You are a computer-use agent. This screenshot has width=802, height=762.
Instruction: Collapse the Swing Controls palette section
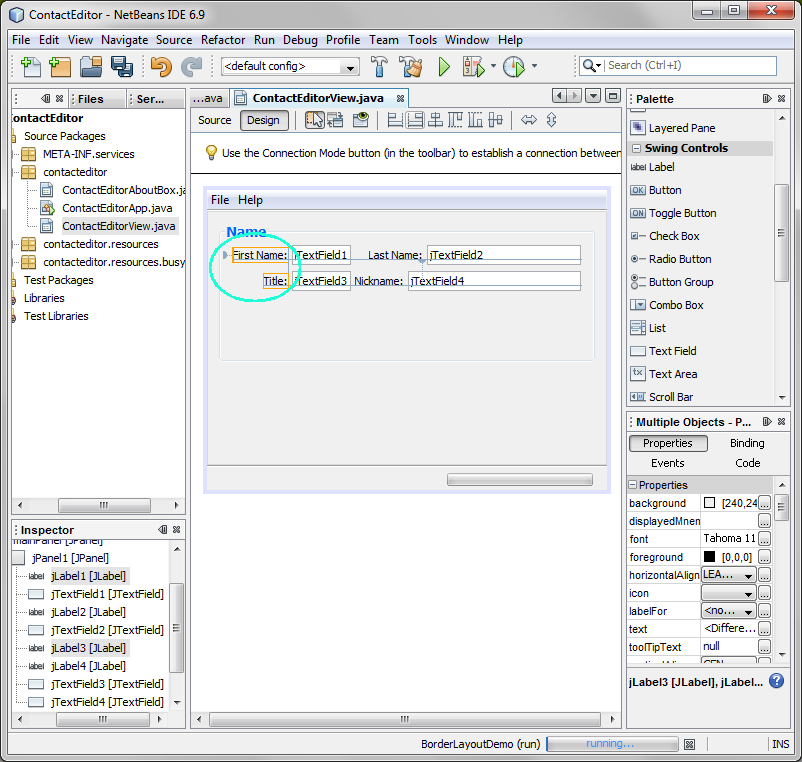(x=636, y=148)
